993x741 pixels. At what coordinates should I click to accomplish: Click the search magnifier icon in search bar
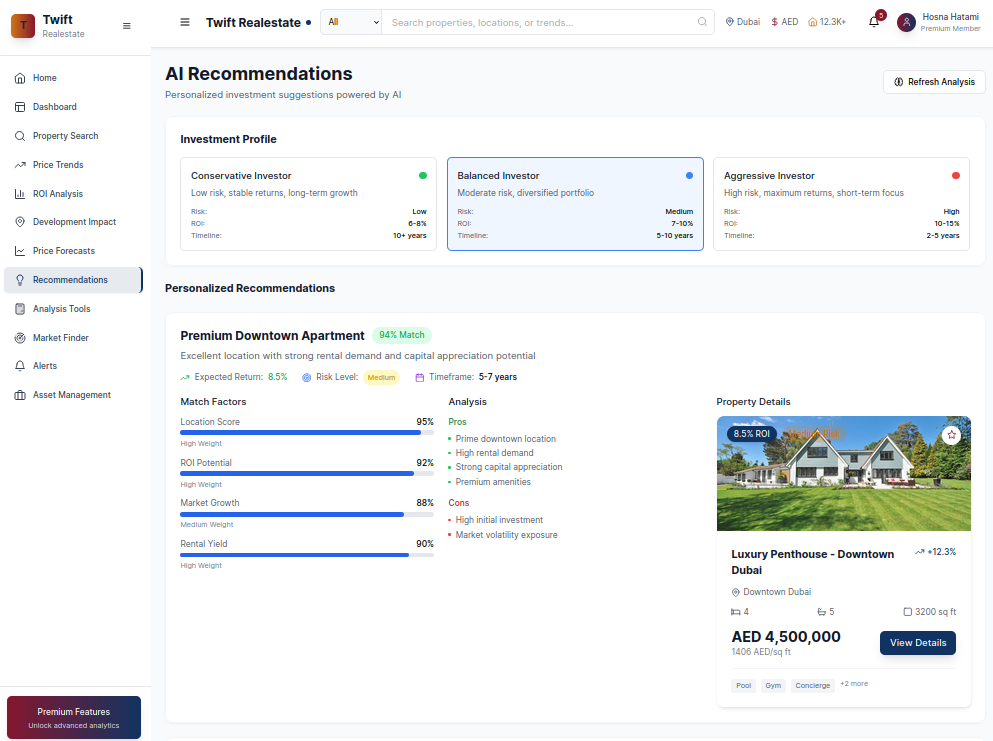coord(702,22)
